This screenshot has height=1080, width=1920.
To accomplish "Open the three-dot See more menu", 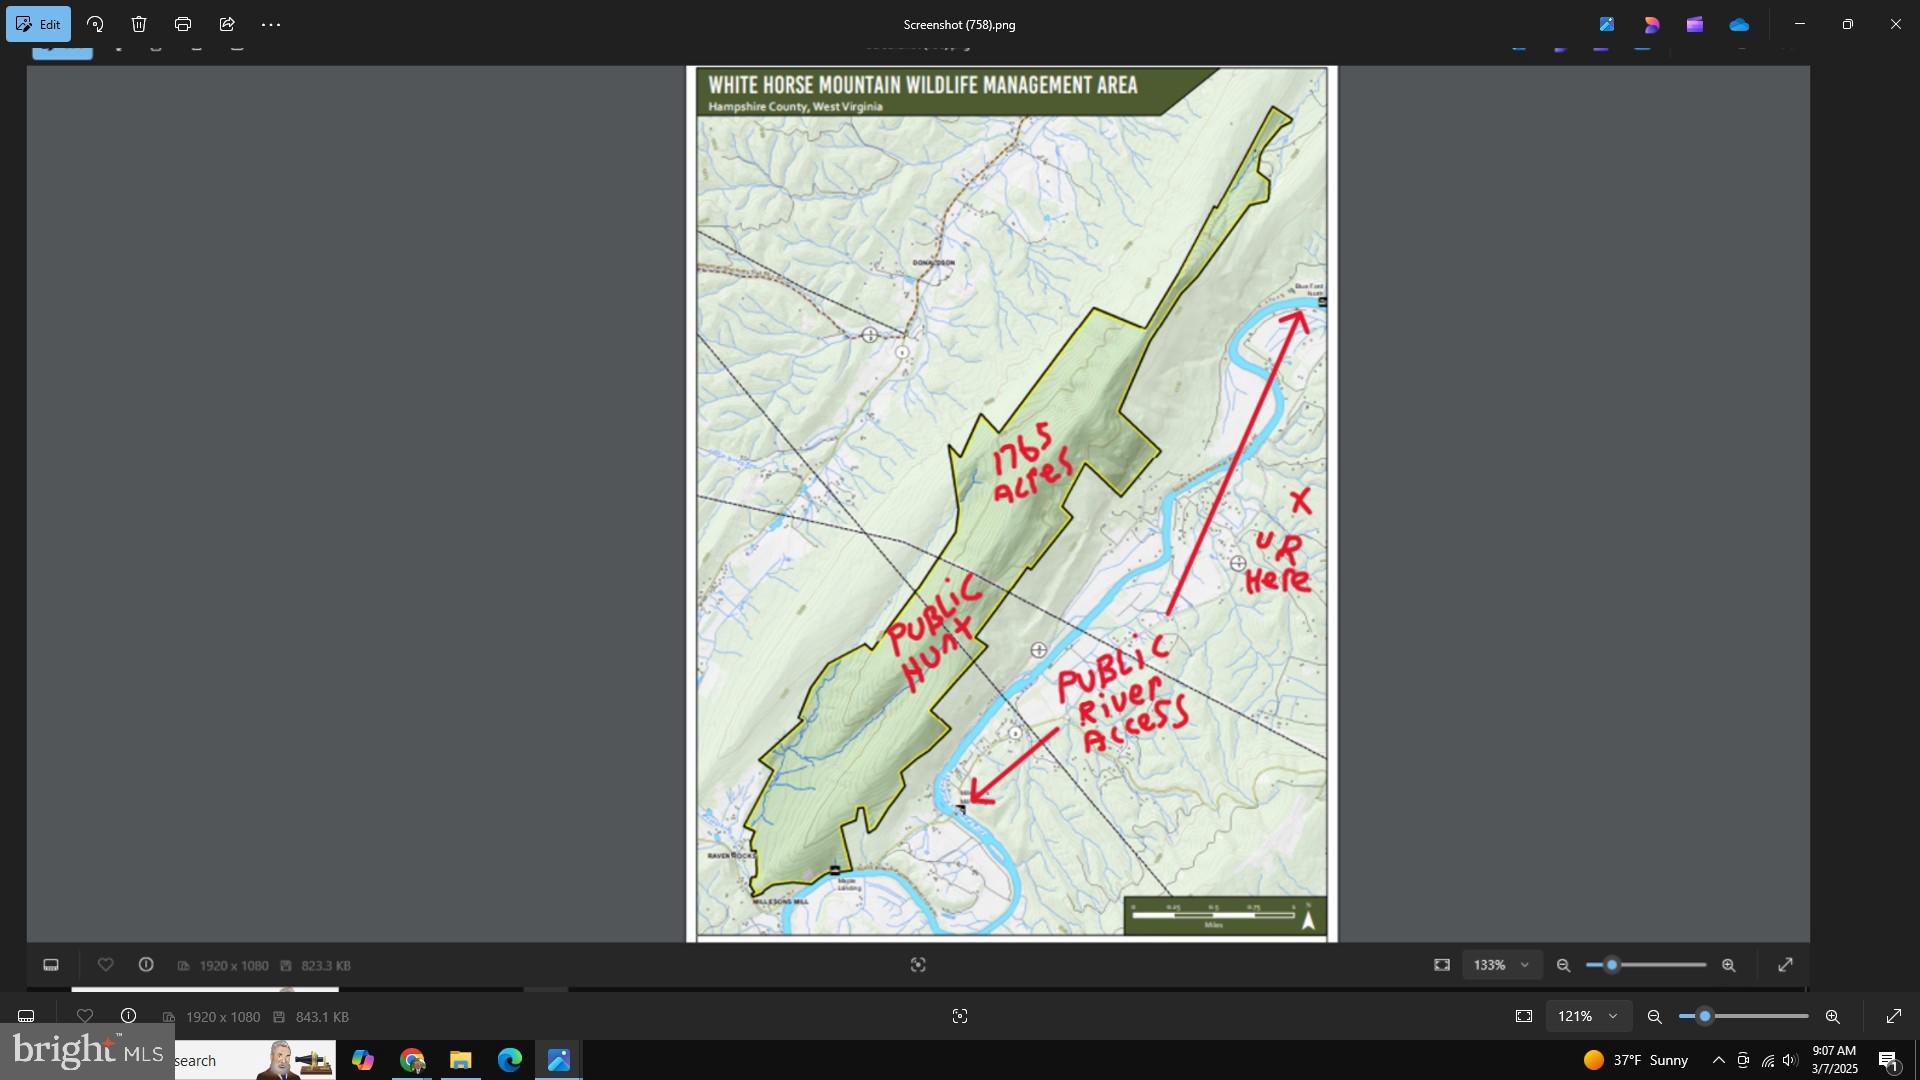I will (271, 24).
